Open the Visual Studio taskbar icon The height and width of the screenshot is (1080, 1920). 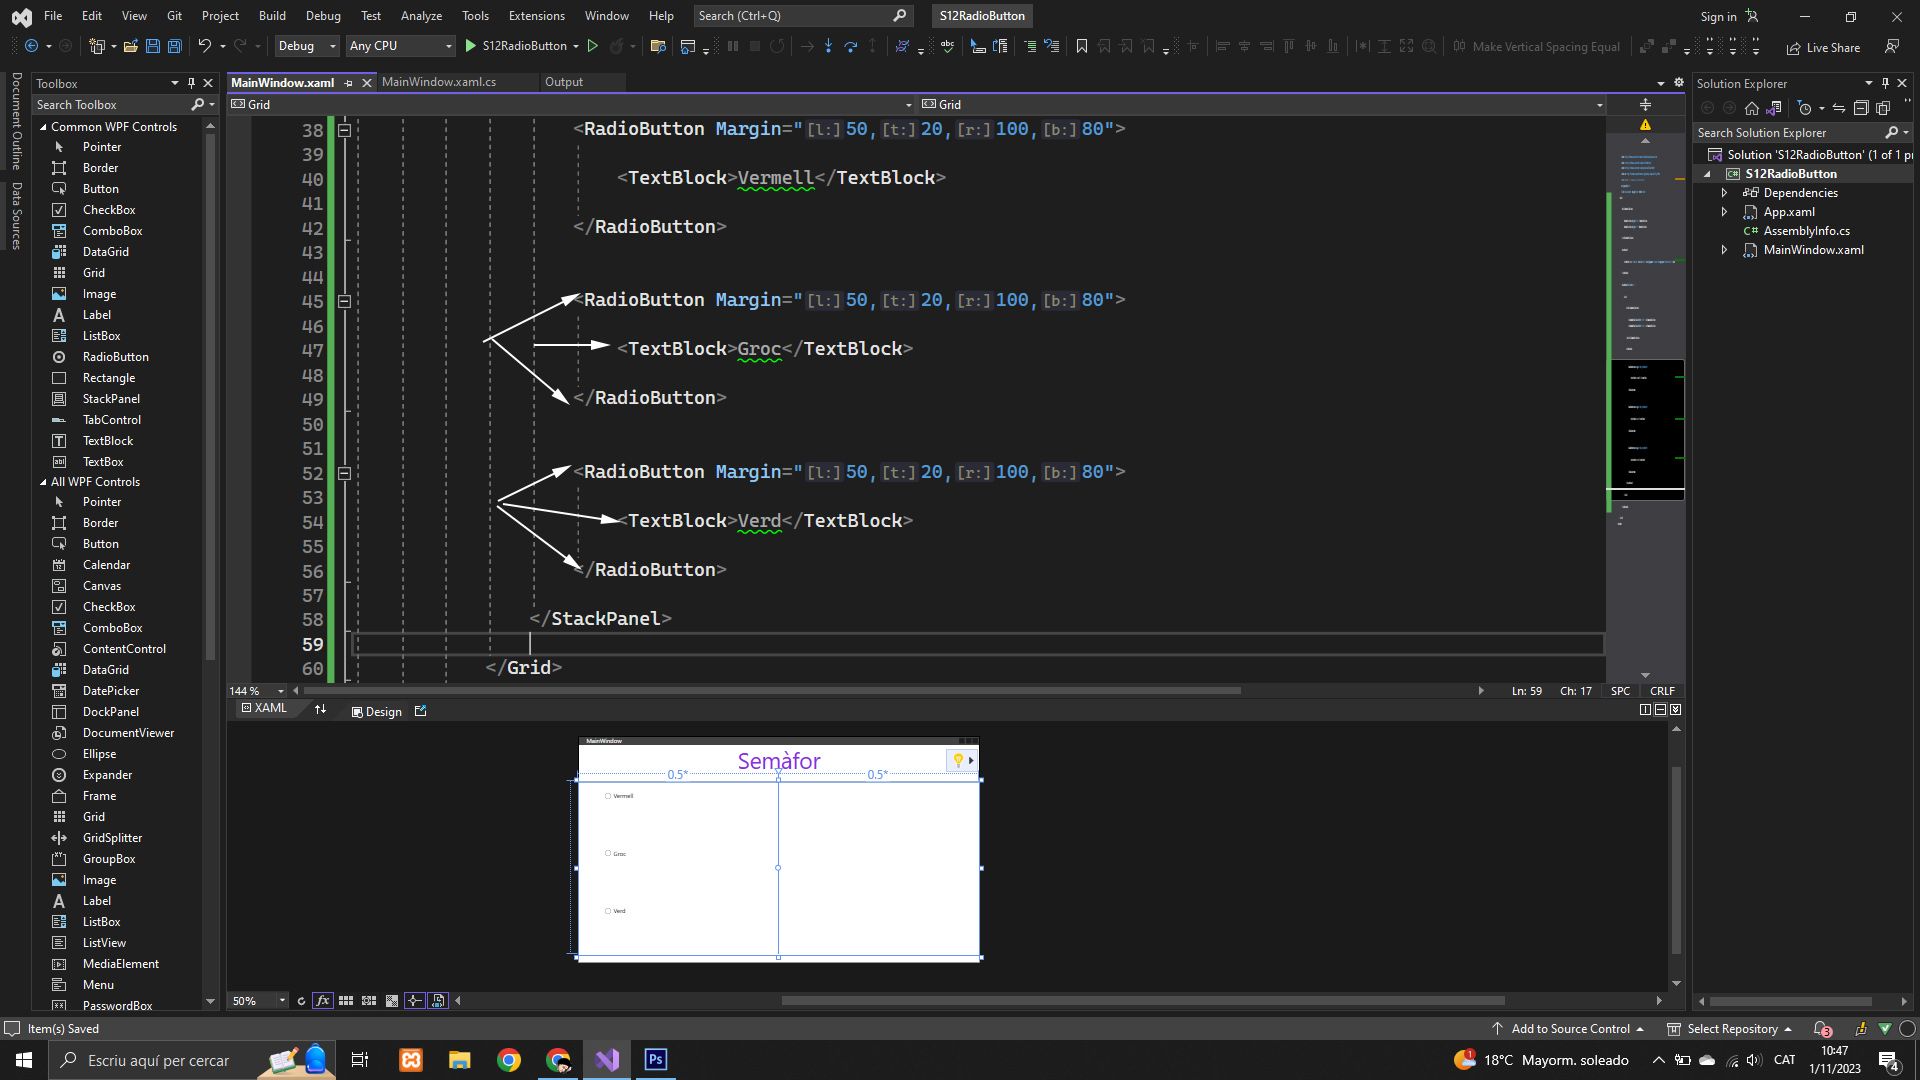tap(607, 1060)
